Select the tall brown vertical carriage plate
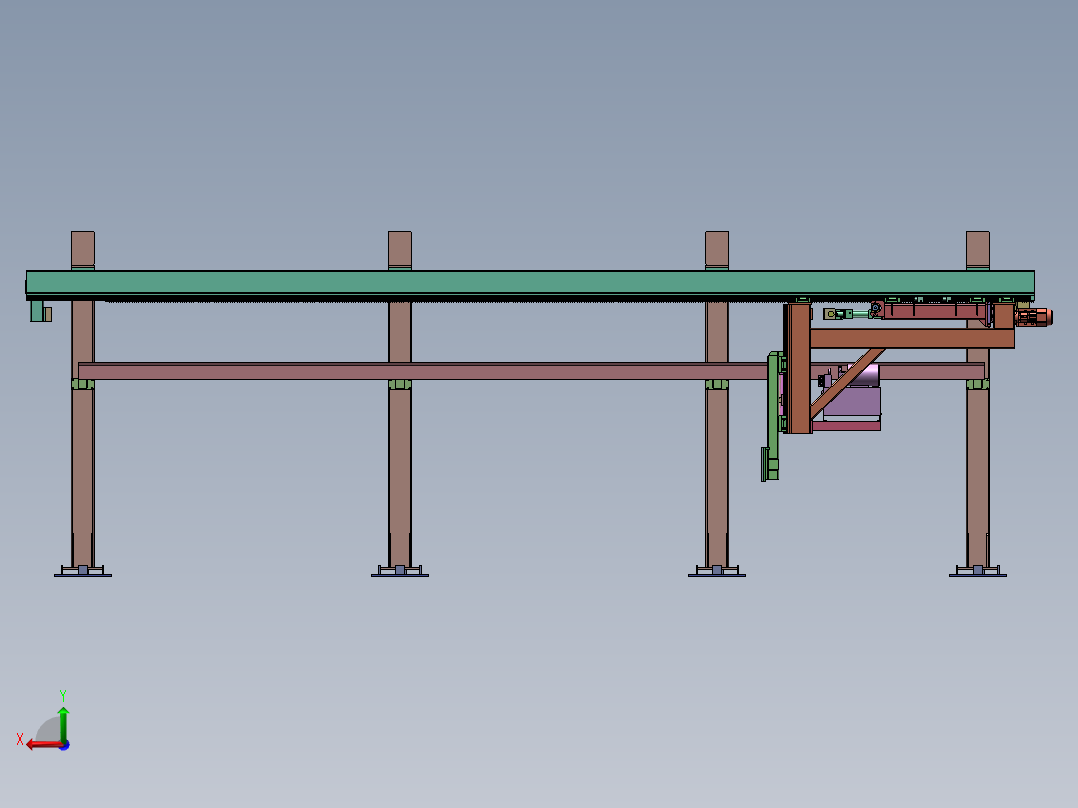The image size is (1078, 808). click(x=798, y=369)
